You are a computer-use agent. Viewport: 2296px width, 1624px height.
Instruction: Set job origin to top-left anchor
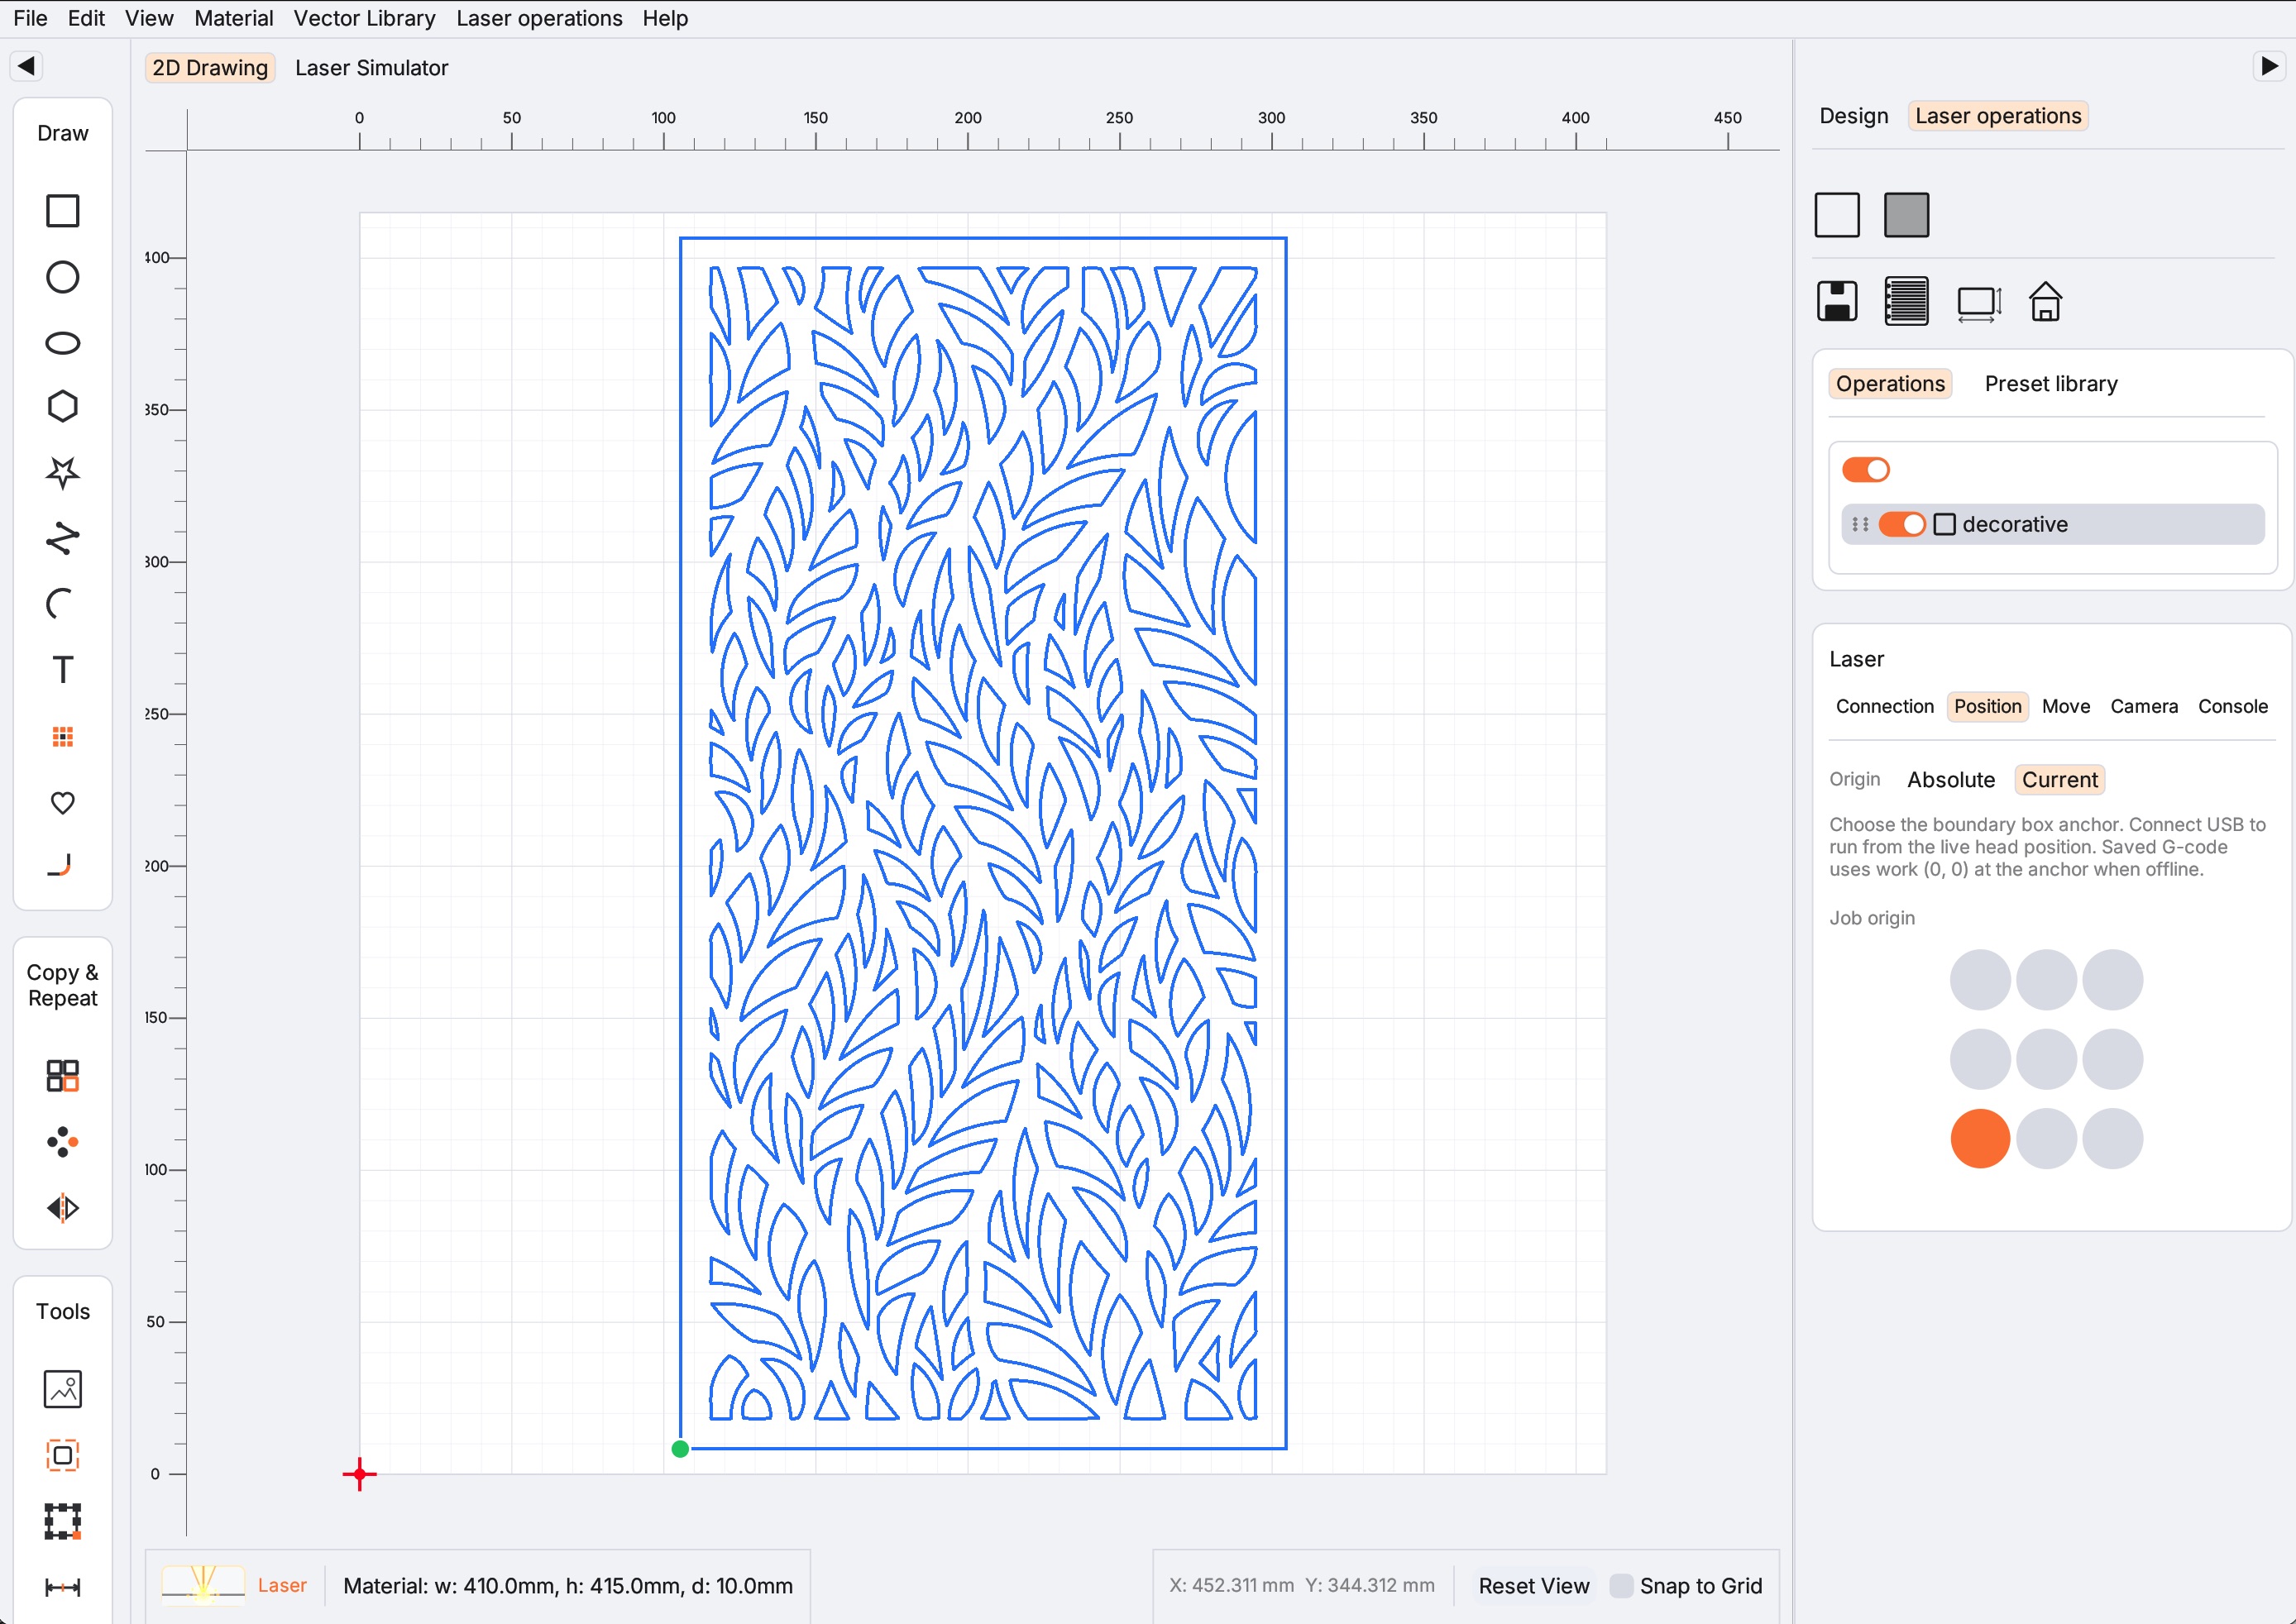pos(1980,980)
